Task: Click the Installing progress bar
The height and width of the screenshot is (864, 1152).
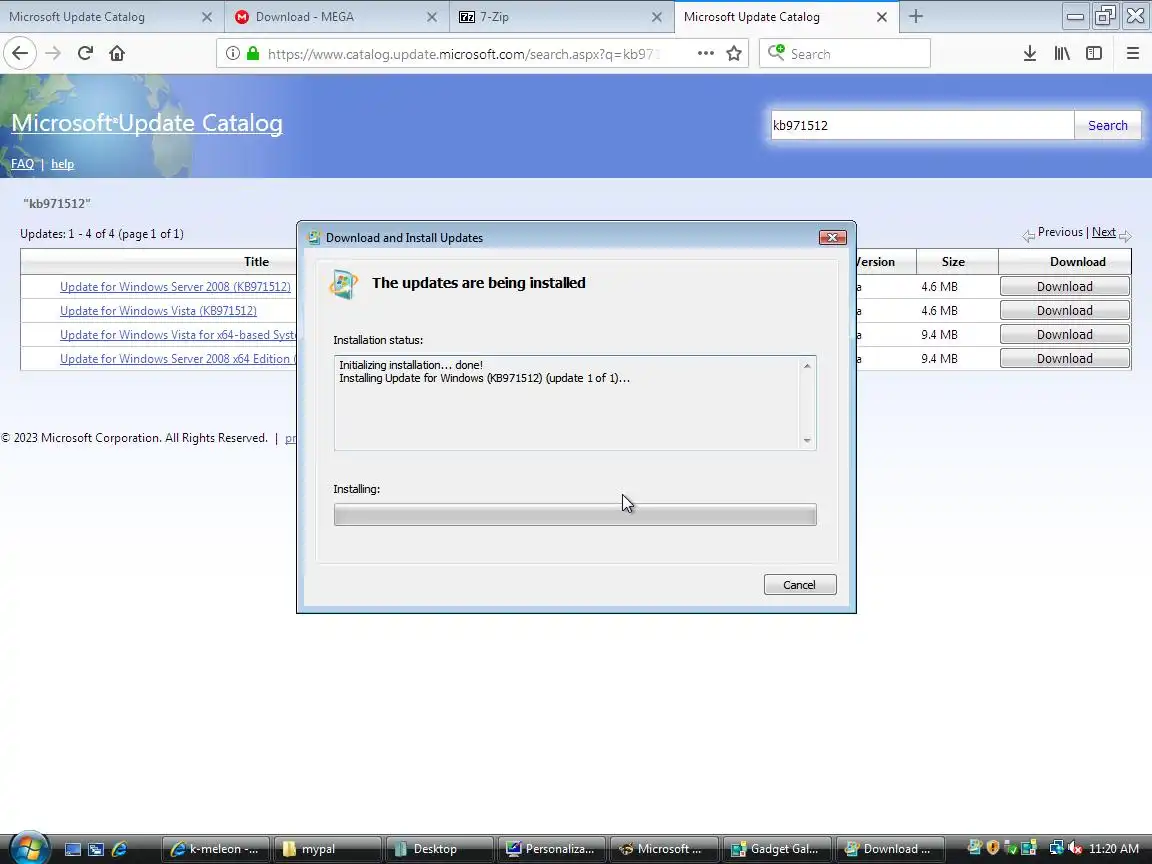Action: click(x=575, y=514)
